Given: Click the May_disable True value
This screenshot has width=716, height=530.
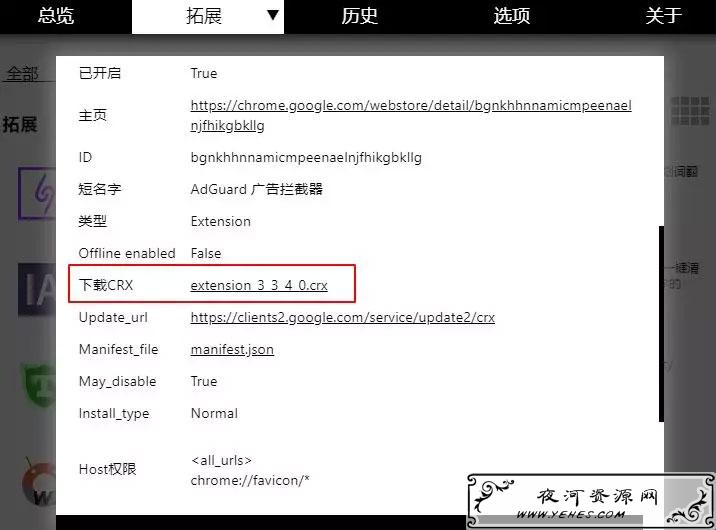Looking at the screenshot, I should (x=204, y=381).
